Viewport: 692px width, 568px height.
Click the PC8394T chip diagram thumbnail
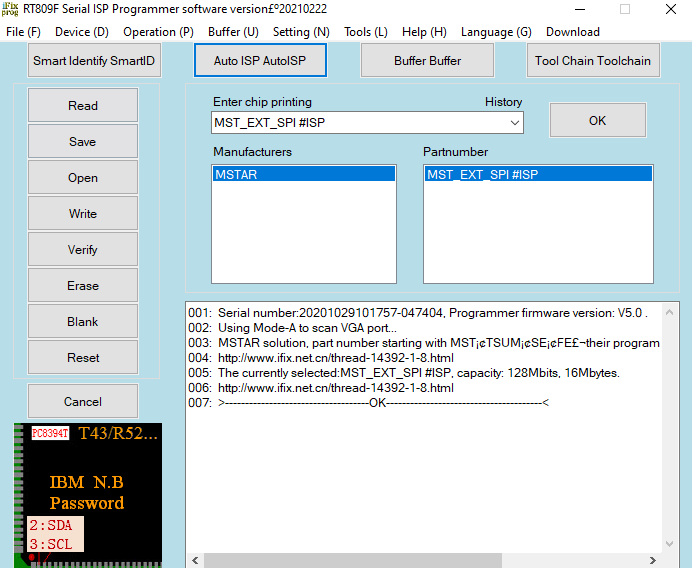tap(88, 495)
